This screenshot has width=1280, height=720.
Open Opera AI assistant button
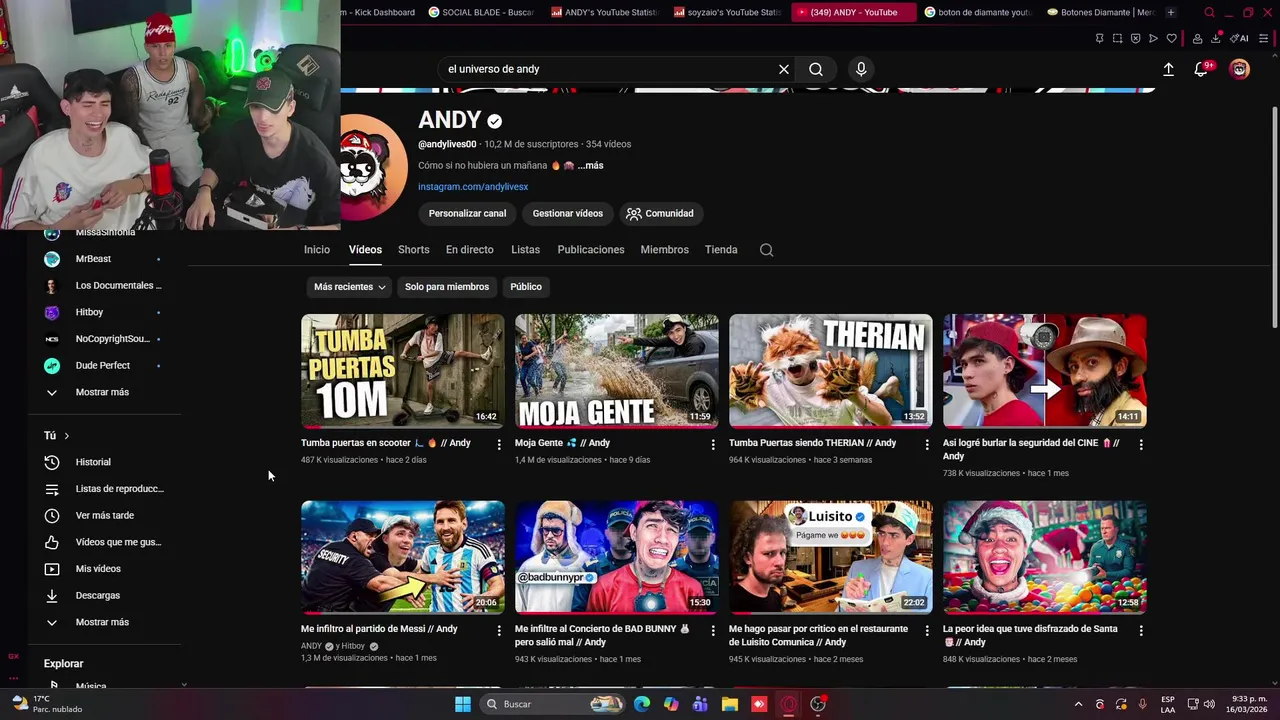[1239, 39]
